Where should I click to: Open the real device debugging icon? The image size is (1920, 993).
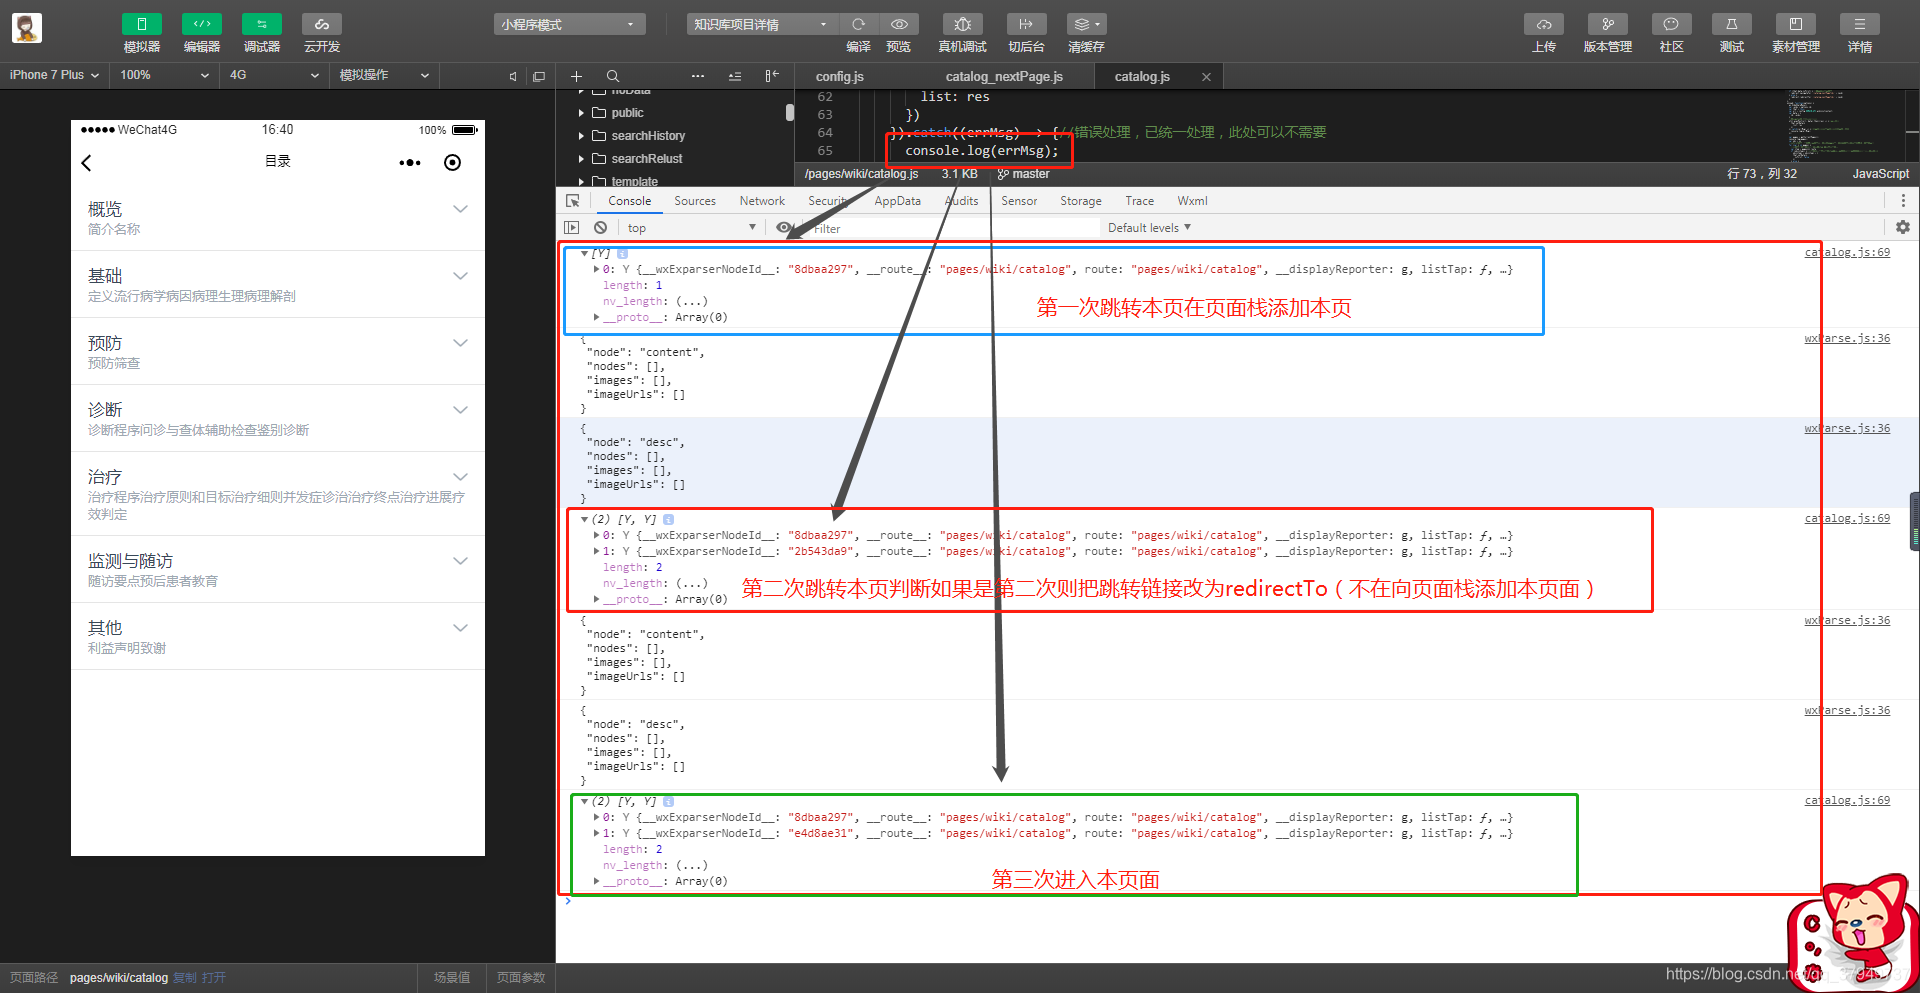[x=962, y=24]
